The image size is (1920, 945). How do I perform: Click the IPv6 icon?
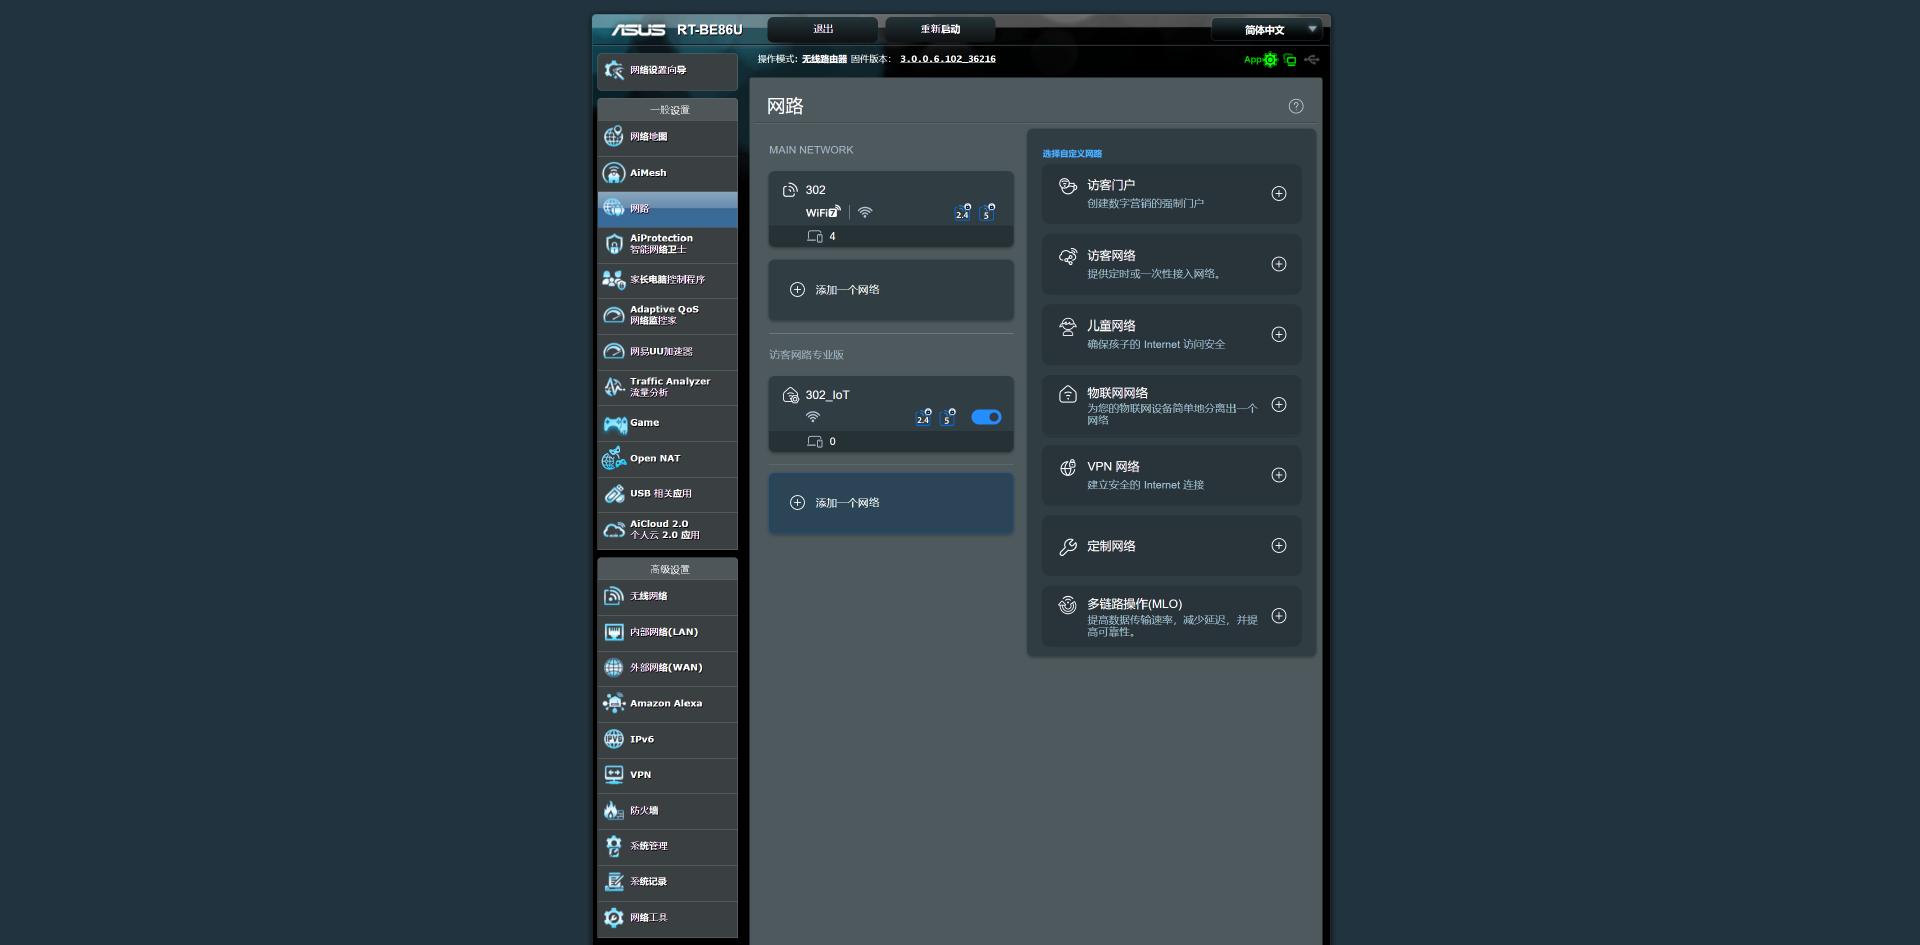tap(614, 739)
